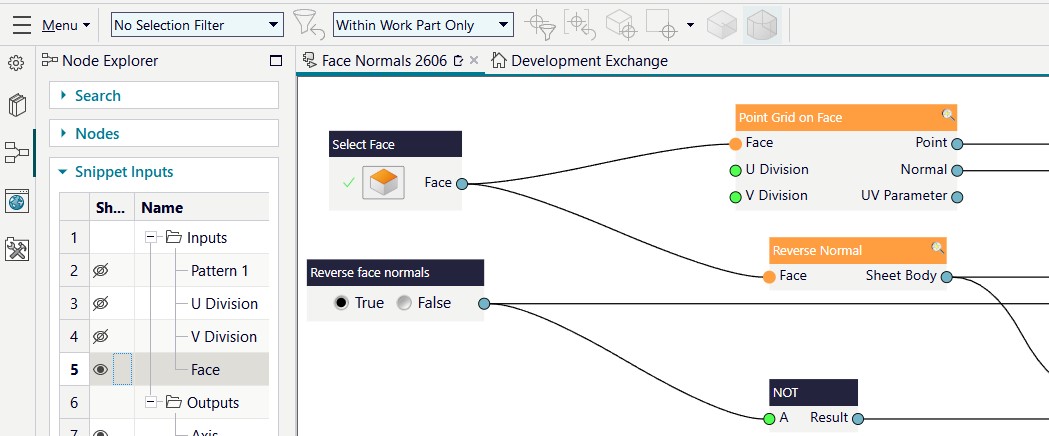Click the green A input of NOT
This screenshot has width=1049, height=436.
tap(769, 419)
